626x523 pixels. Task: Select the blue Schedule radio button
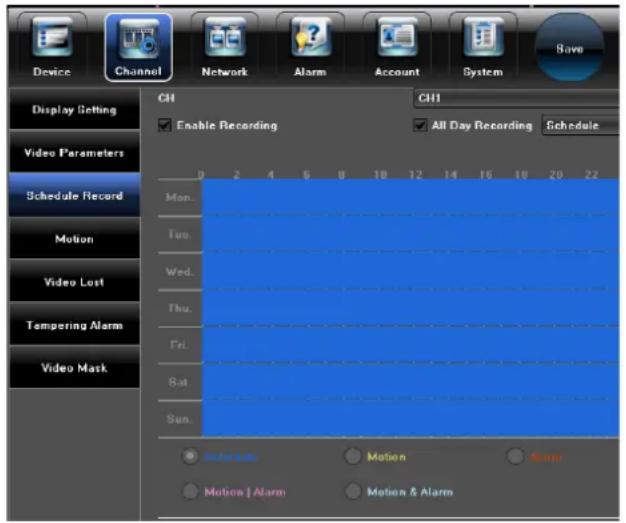[x=190, y=456]
